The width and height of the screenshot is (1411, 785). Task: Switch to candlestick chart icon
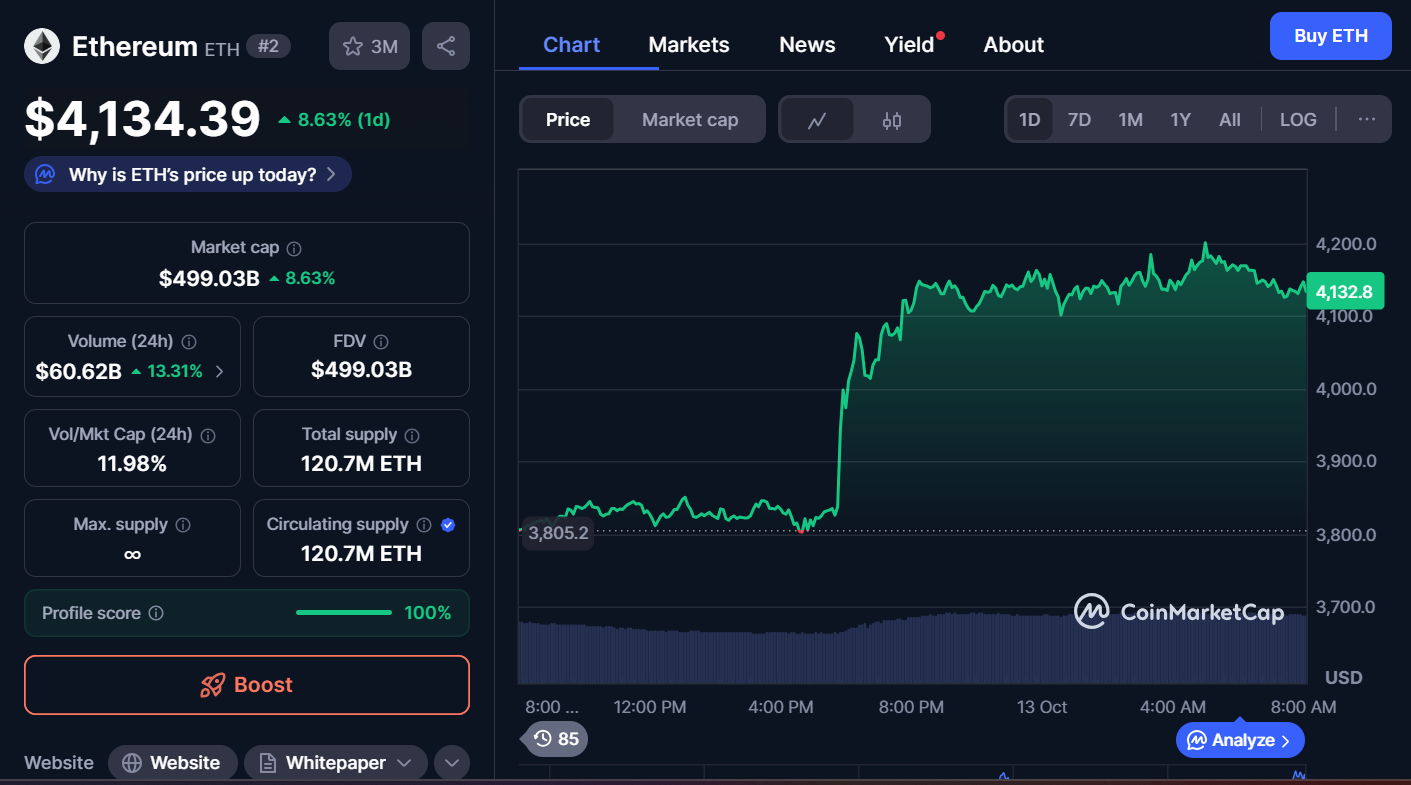click(x=892, y=120)
